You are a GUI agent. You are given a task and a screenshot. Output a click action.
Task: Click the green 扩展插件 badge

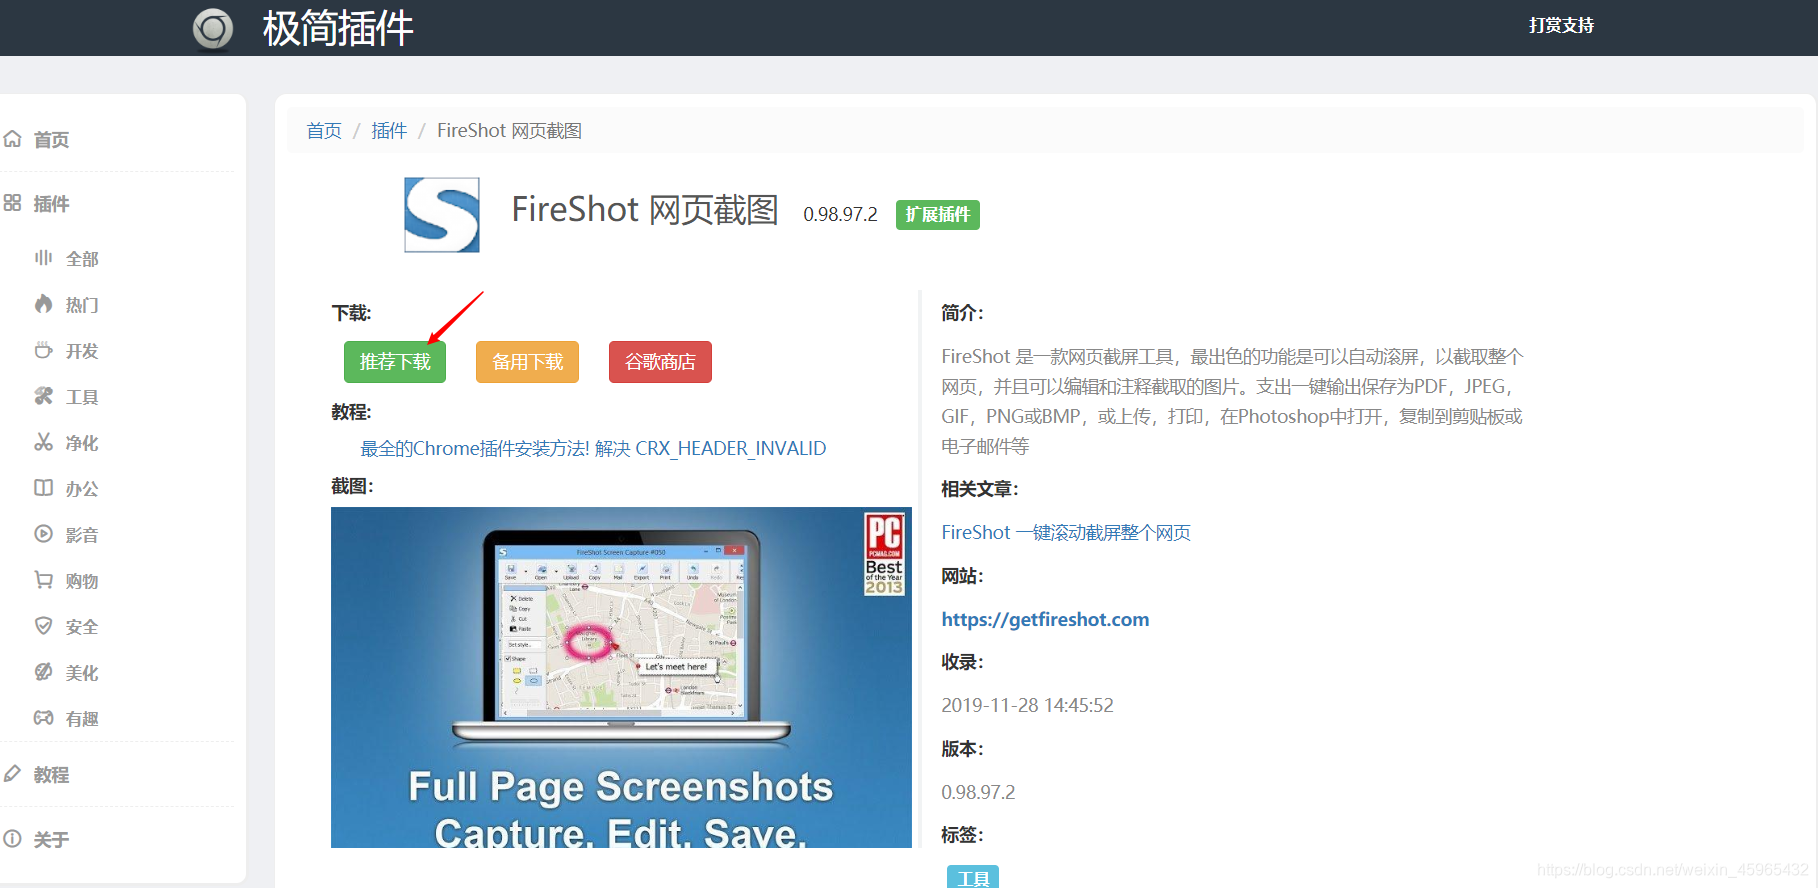point(938,215)
